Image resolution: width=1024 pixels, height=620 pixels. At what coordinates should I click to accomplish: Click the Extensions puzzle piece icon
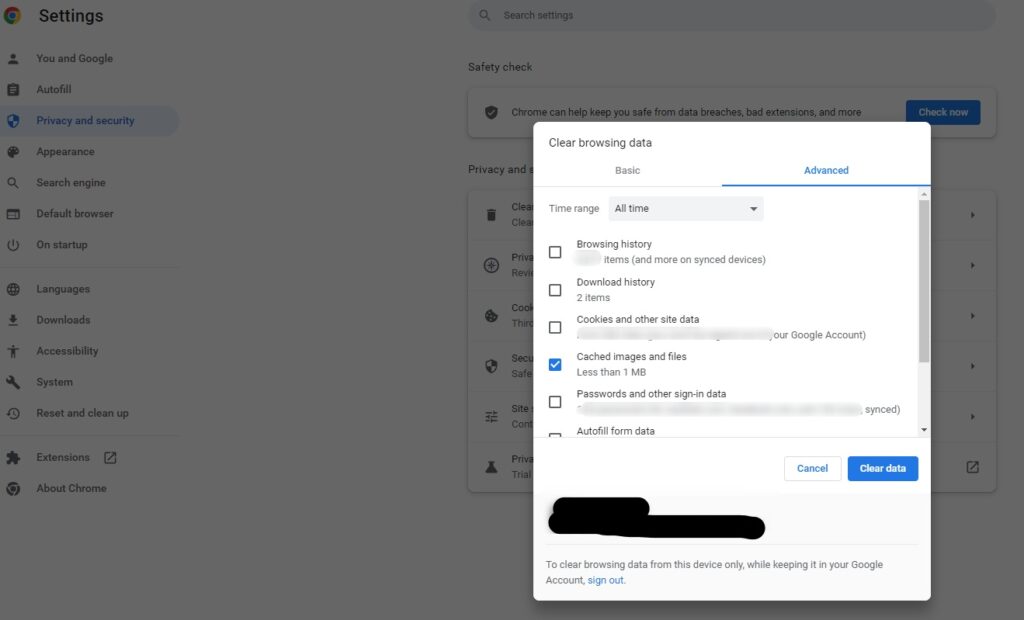(x=13, y=458)
